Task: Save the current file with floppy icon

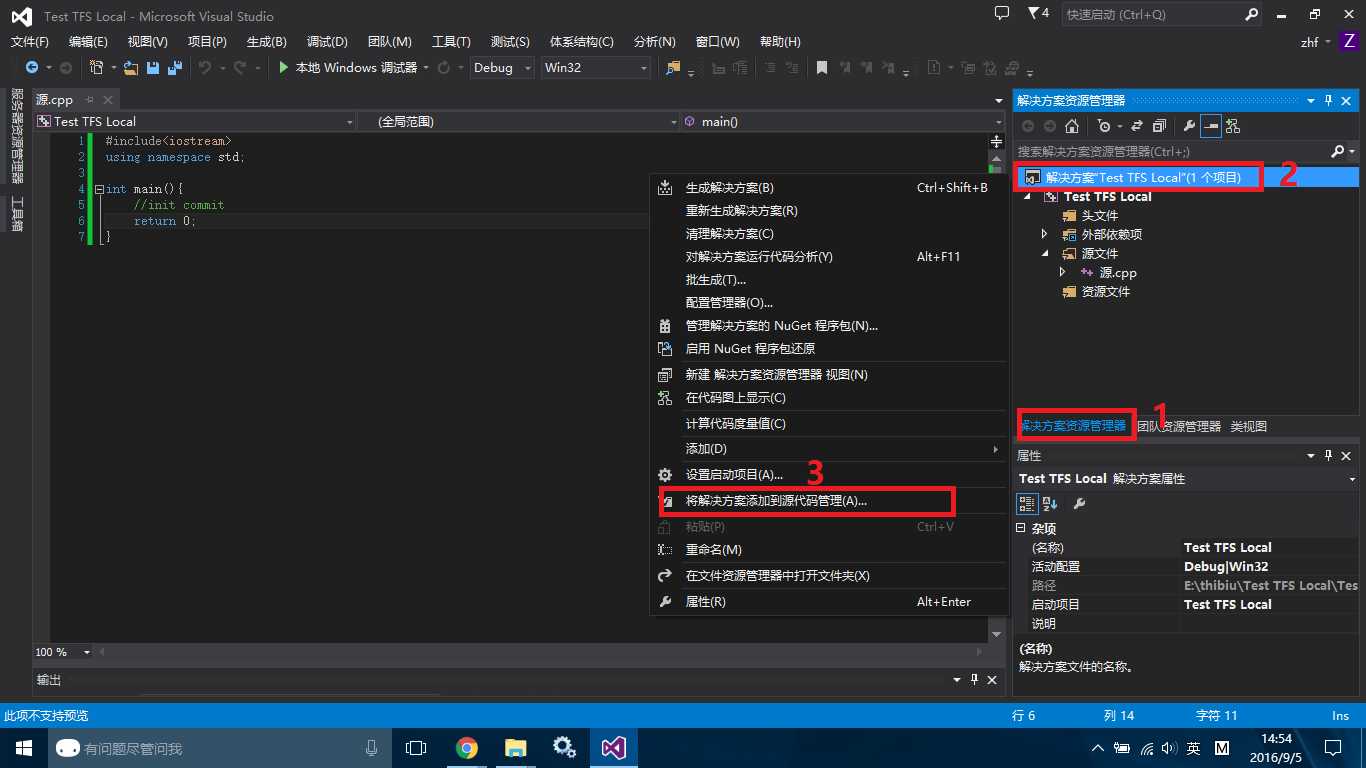Action: (153, 67)
